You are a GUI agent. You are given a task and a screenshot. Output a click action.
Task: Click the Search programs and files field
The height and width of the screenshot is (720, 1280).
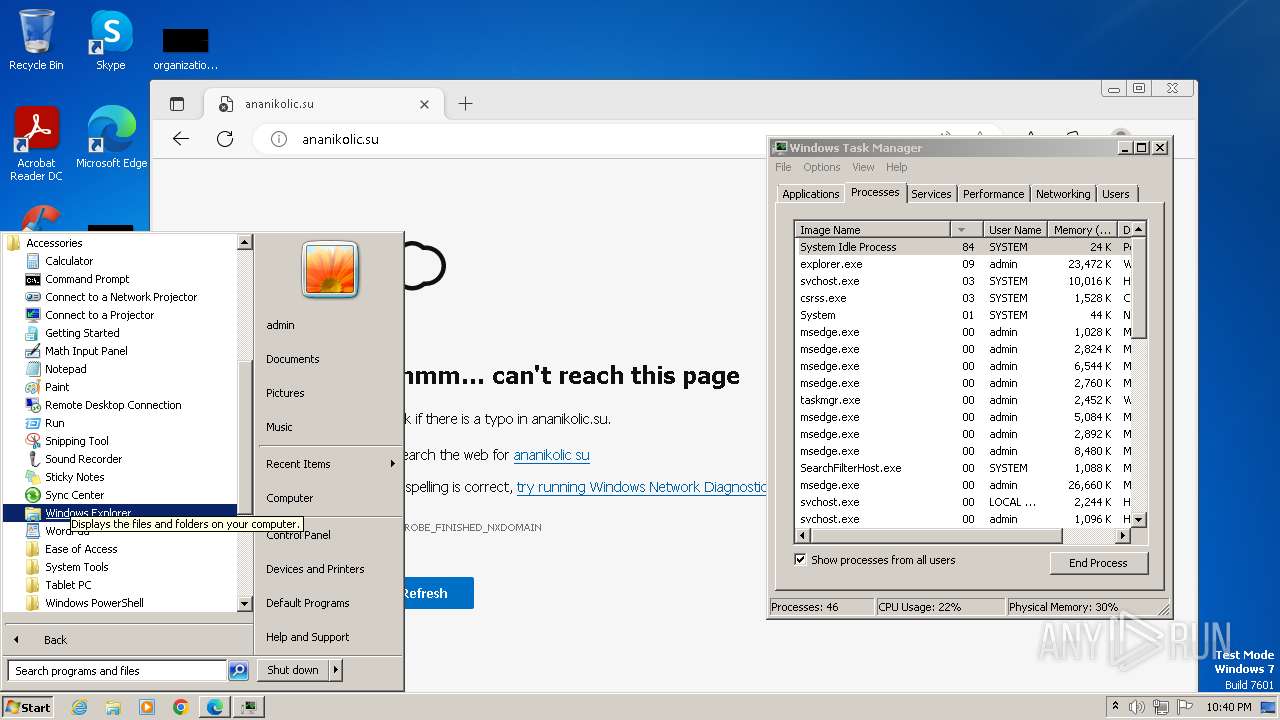click(117, 671)
